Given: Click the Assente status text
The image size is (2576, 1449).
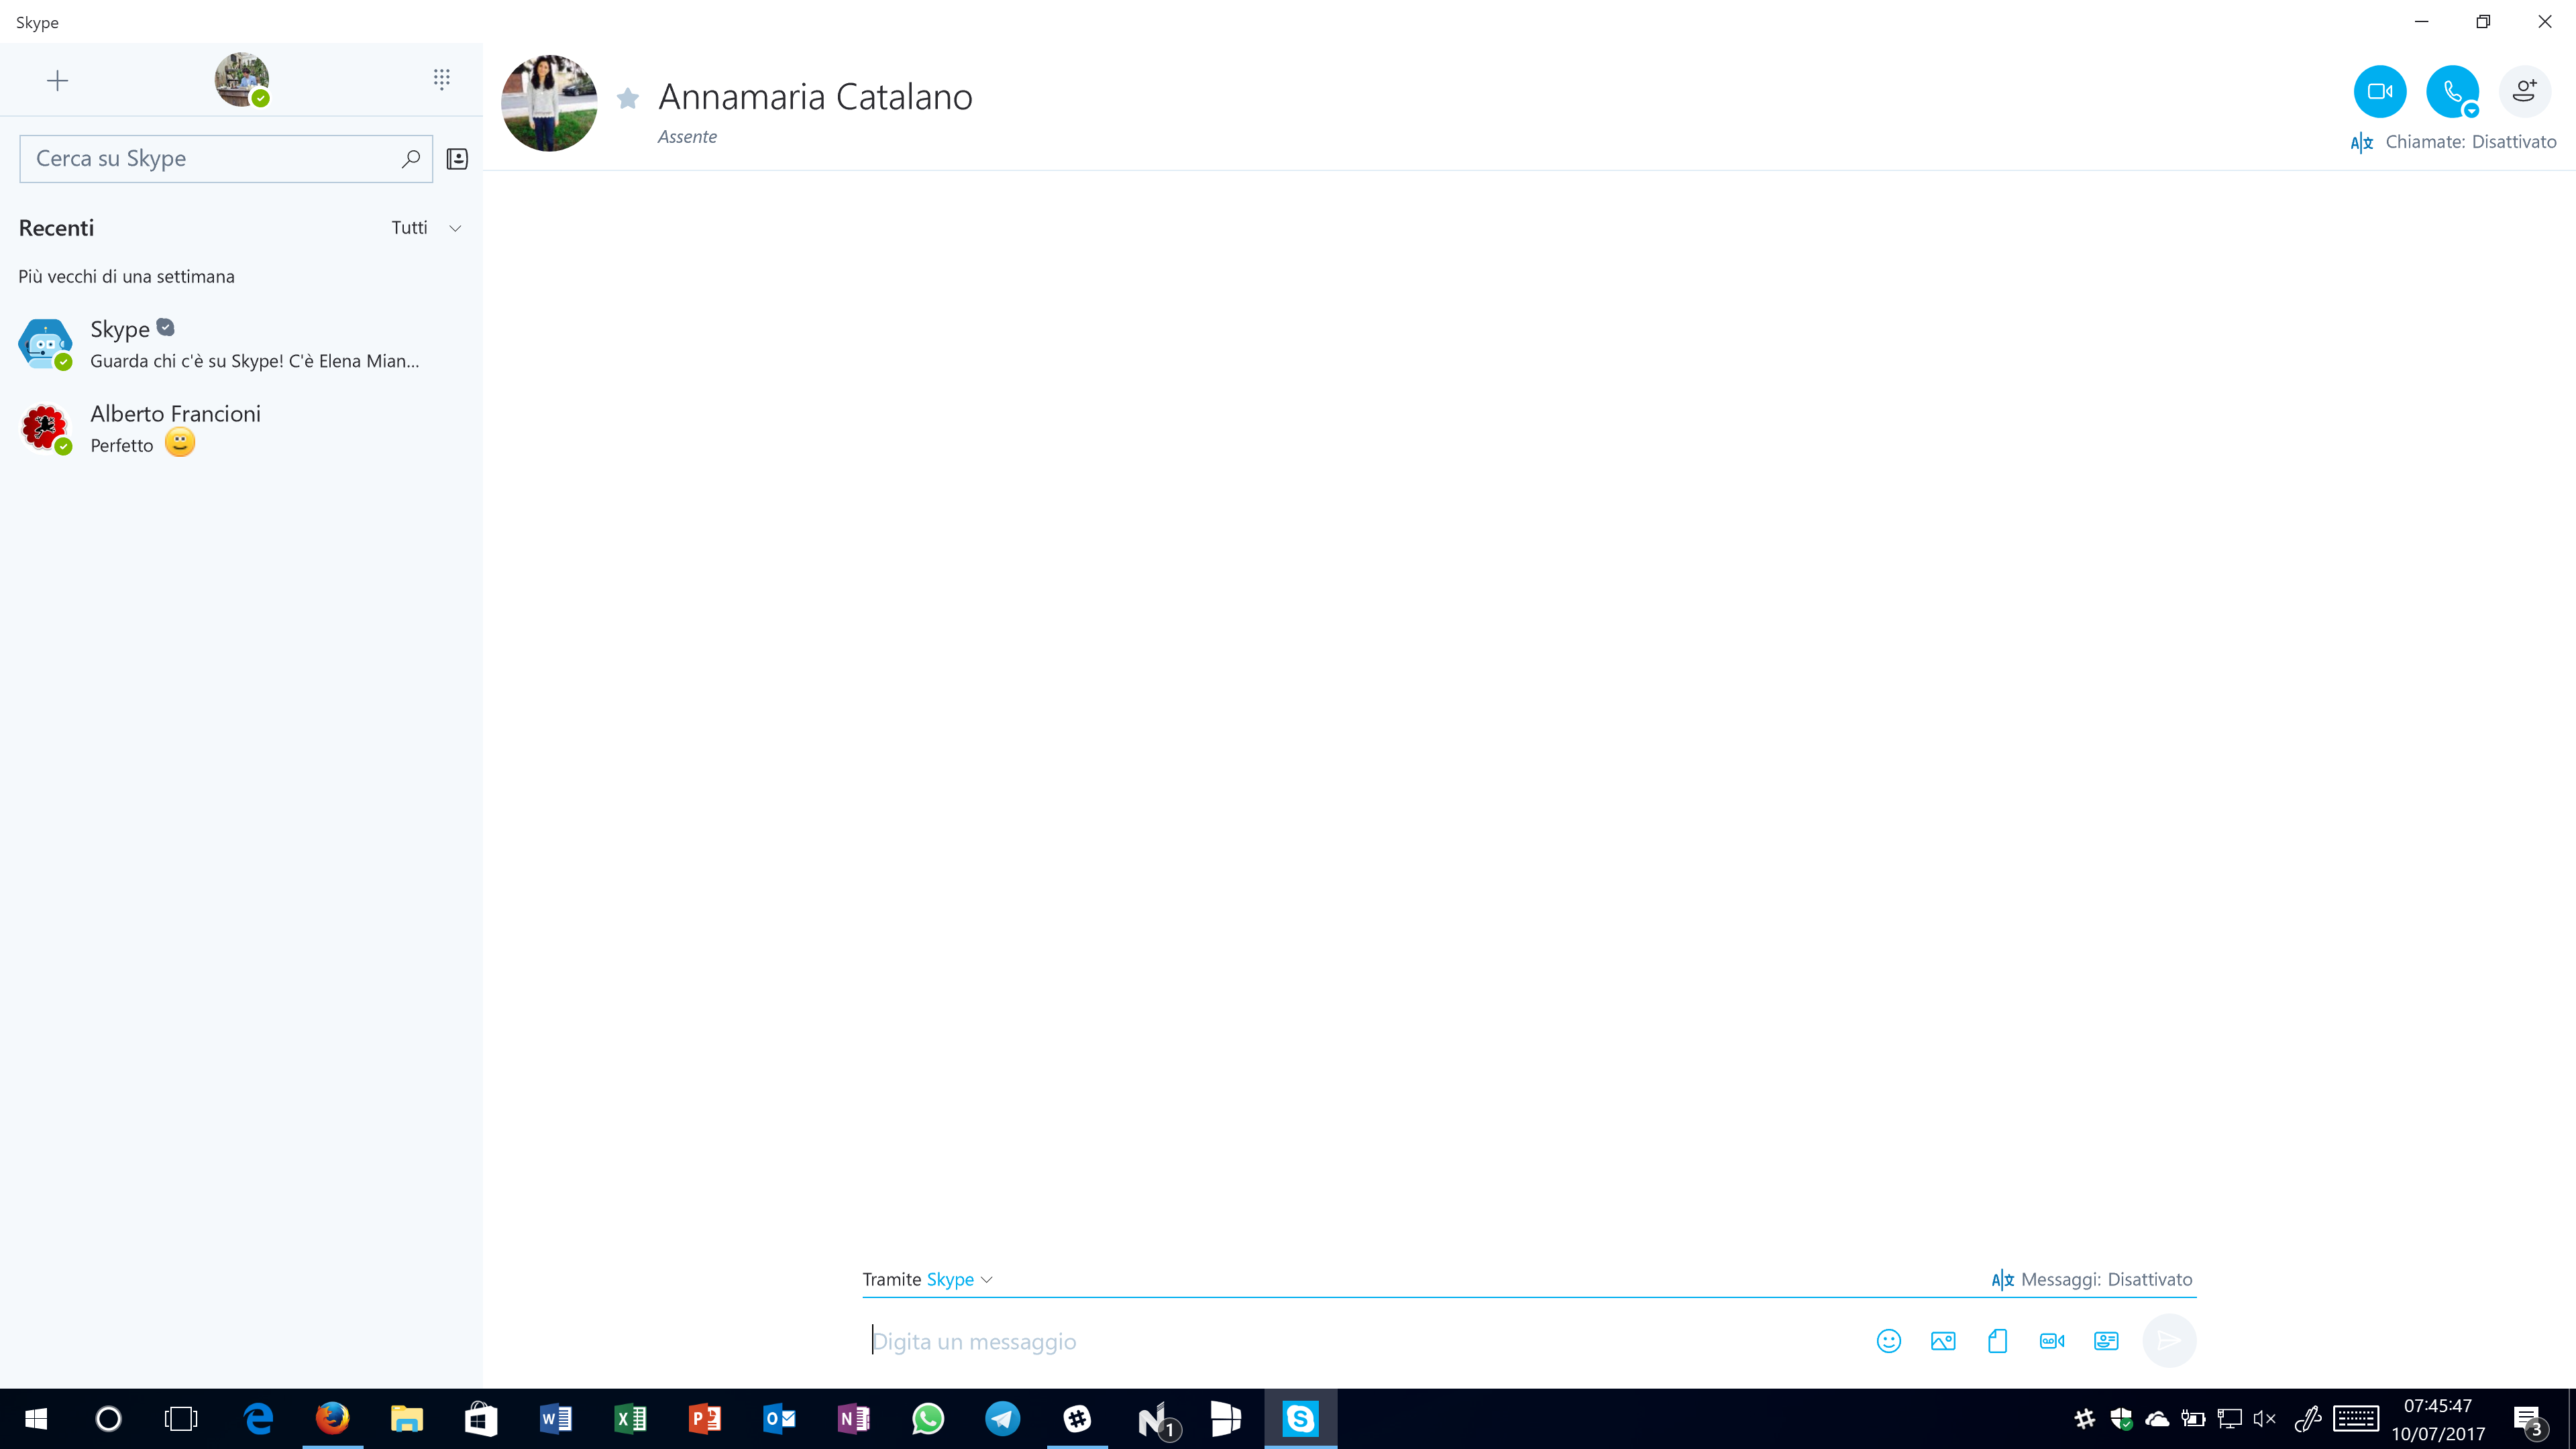Looking at the screenshot, I should (x=687, y=137).
